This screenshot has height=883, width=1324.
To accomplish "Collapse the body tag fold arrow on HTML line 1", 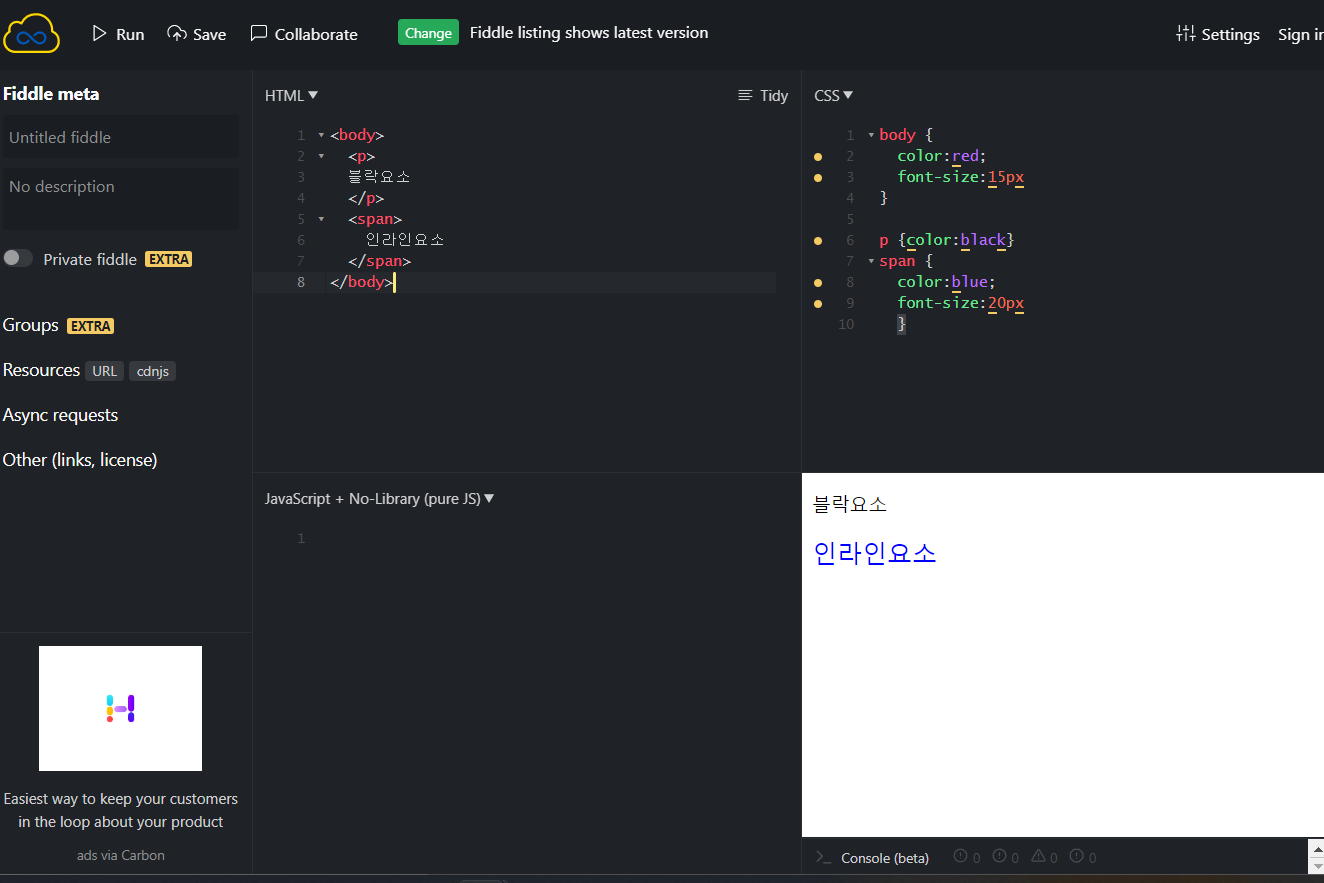I will pyautogui.click(x=321, y=135).
